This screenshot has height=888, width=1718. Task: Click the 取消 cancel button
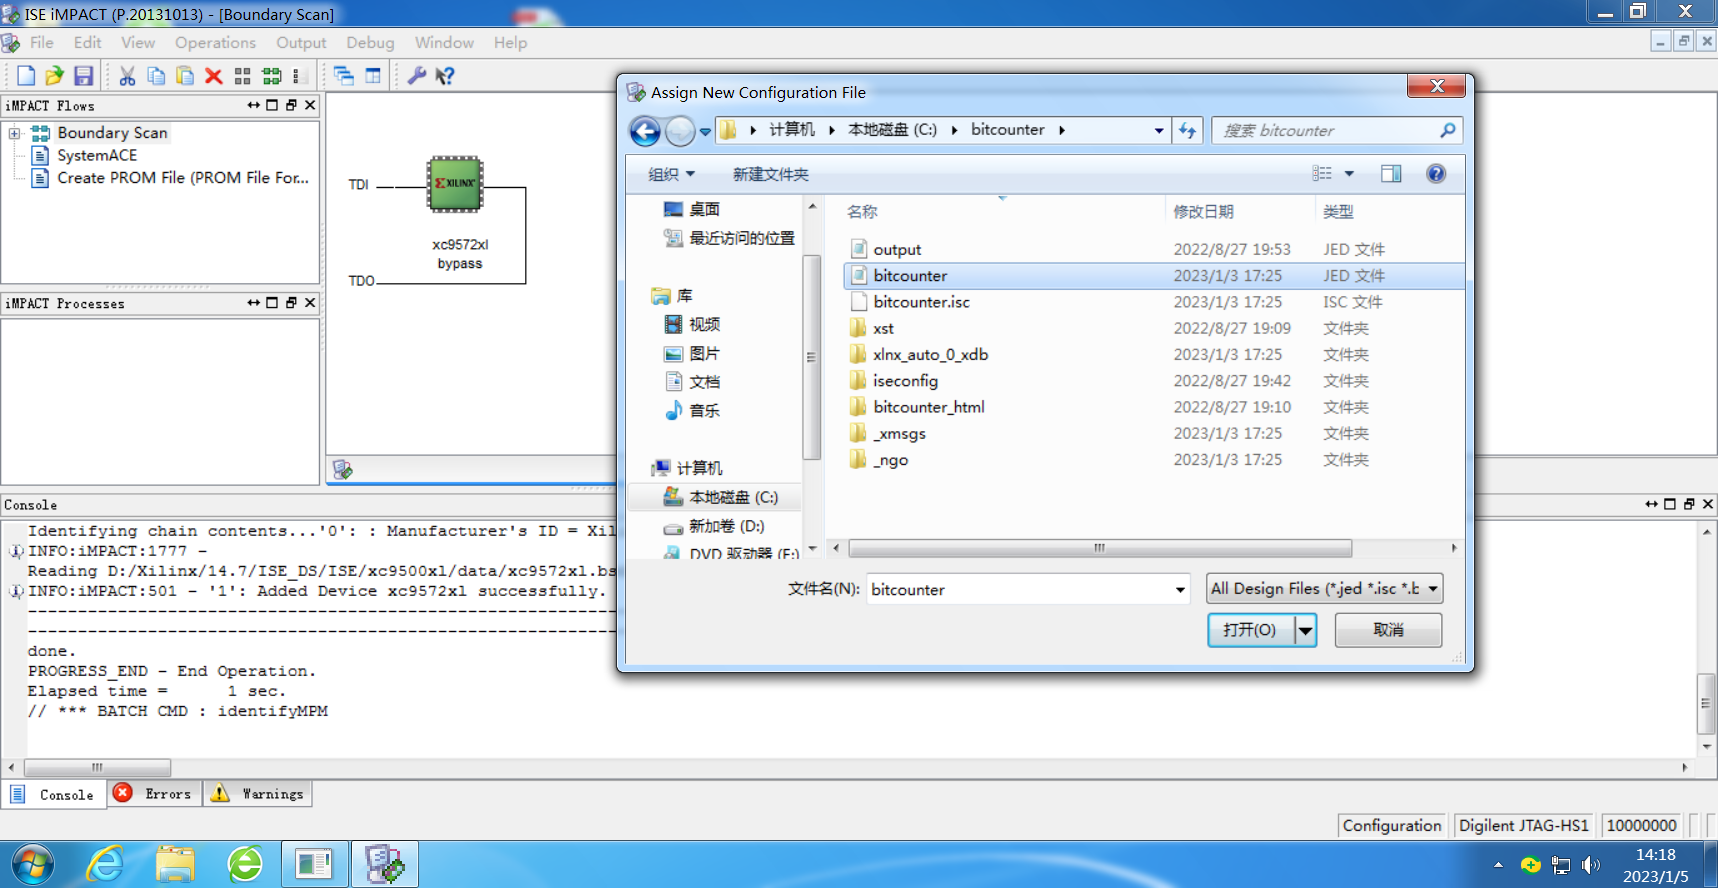point(1388,630)
